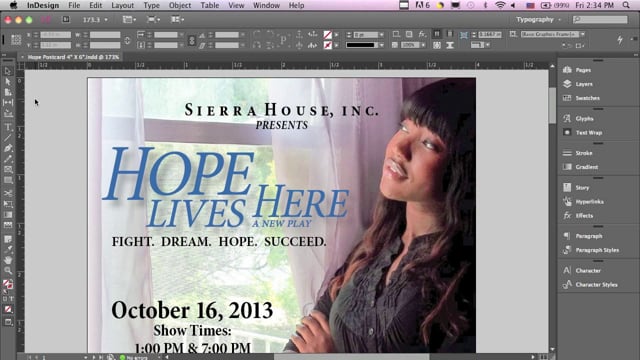Image resolution: width=640 pixels, height=360 pixels.
Task: Open the zoom level 173.3 dropdown
Action: pos(96,20)
